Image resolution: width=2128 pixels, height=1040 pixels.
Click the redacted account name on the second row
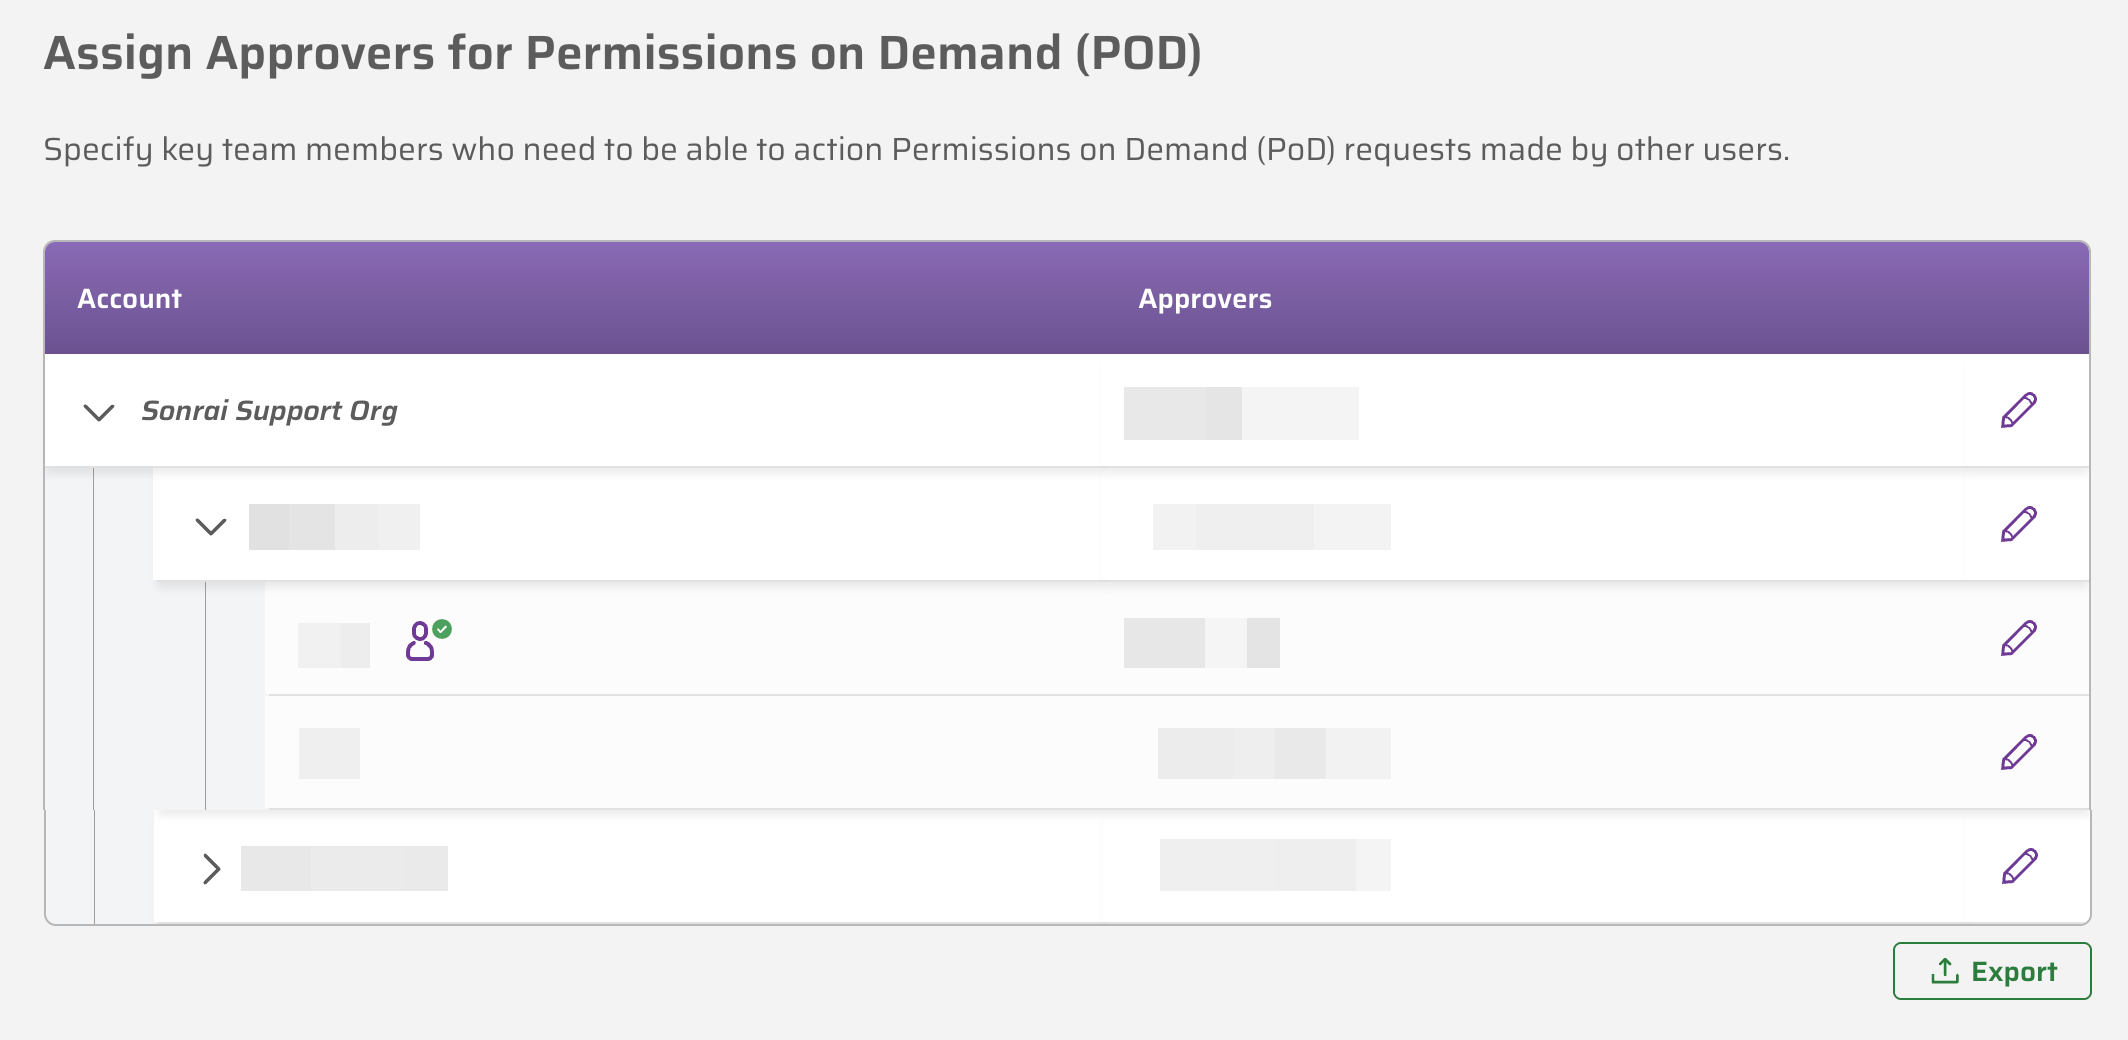pos(334,525)
